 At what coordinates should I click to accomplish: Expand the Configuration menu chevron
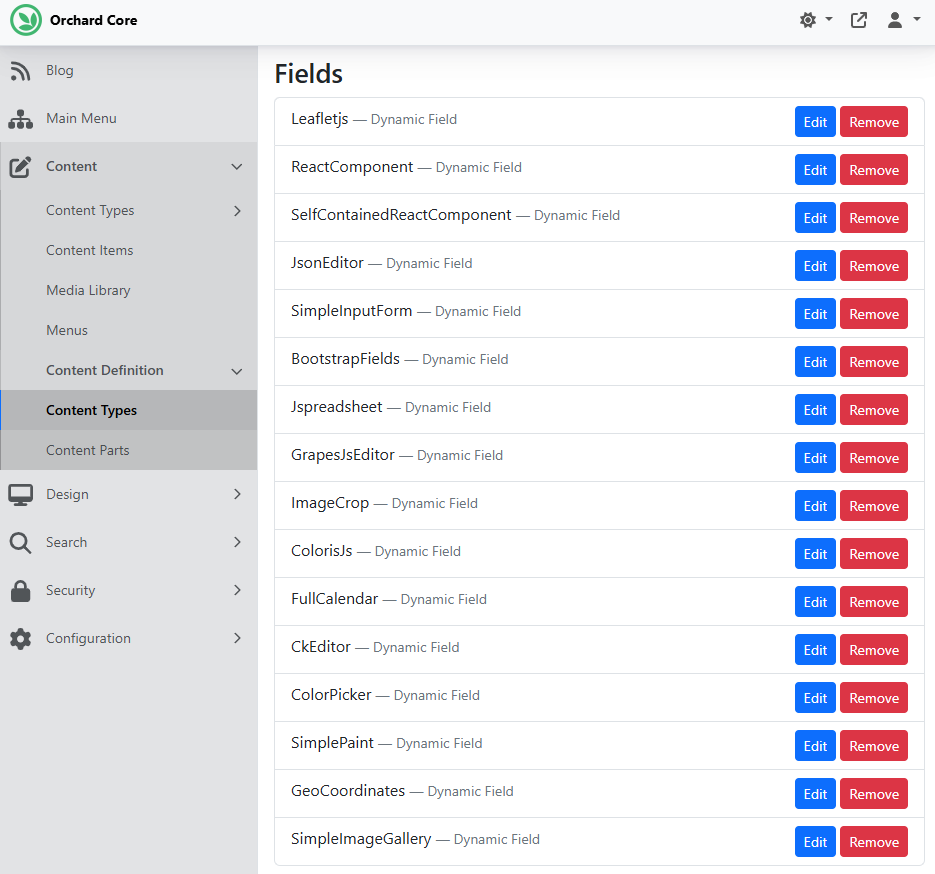tap(237, 638)
